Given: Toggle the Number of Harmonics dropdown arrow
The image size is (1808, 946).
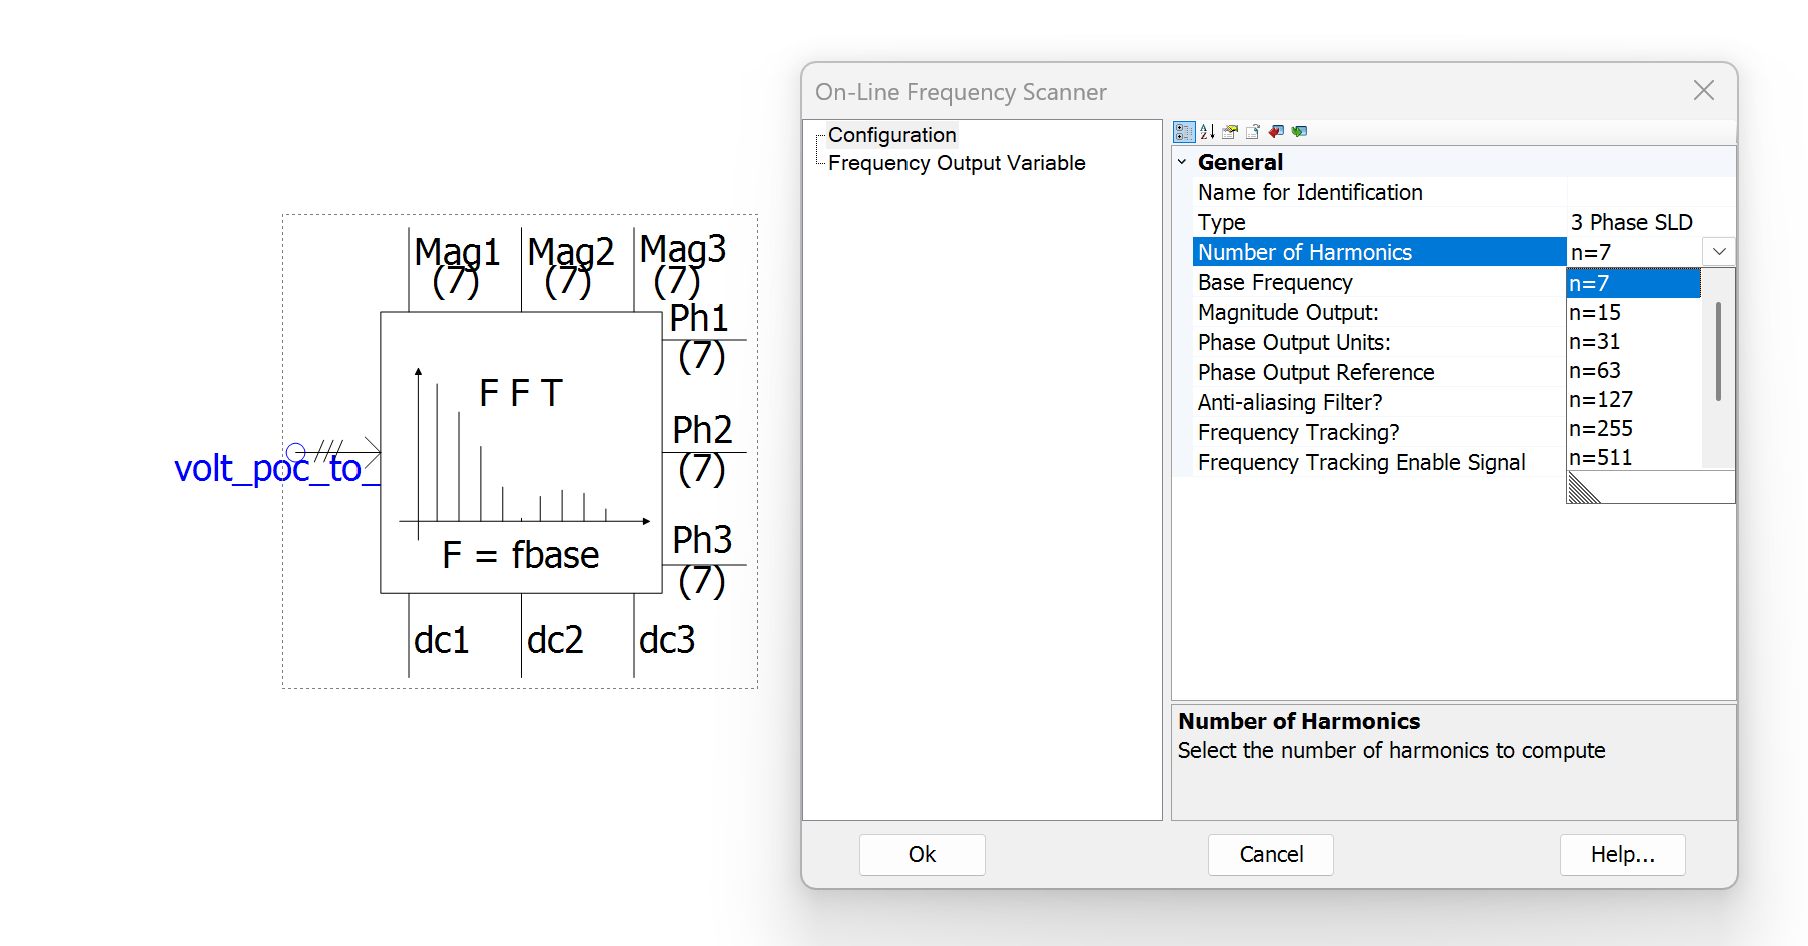Looking at the screenshot, I should [1719, 252].
